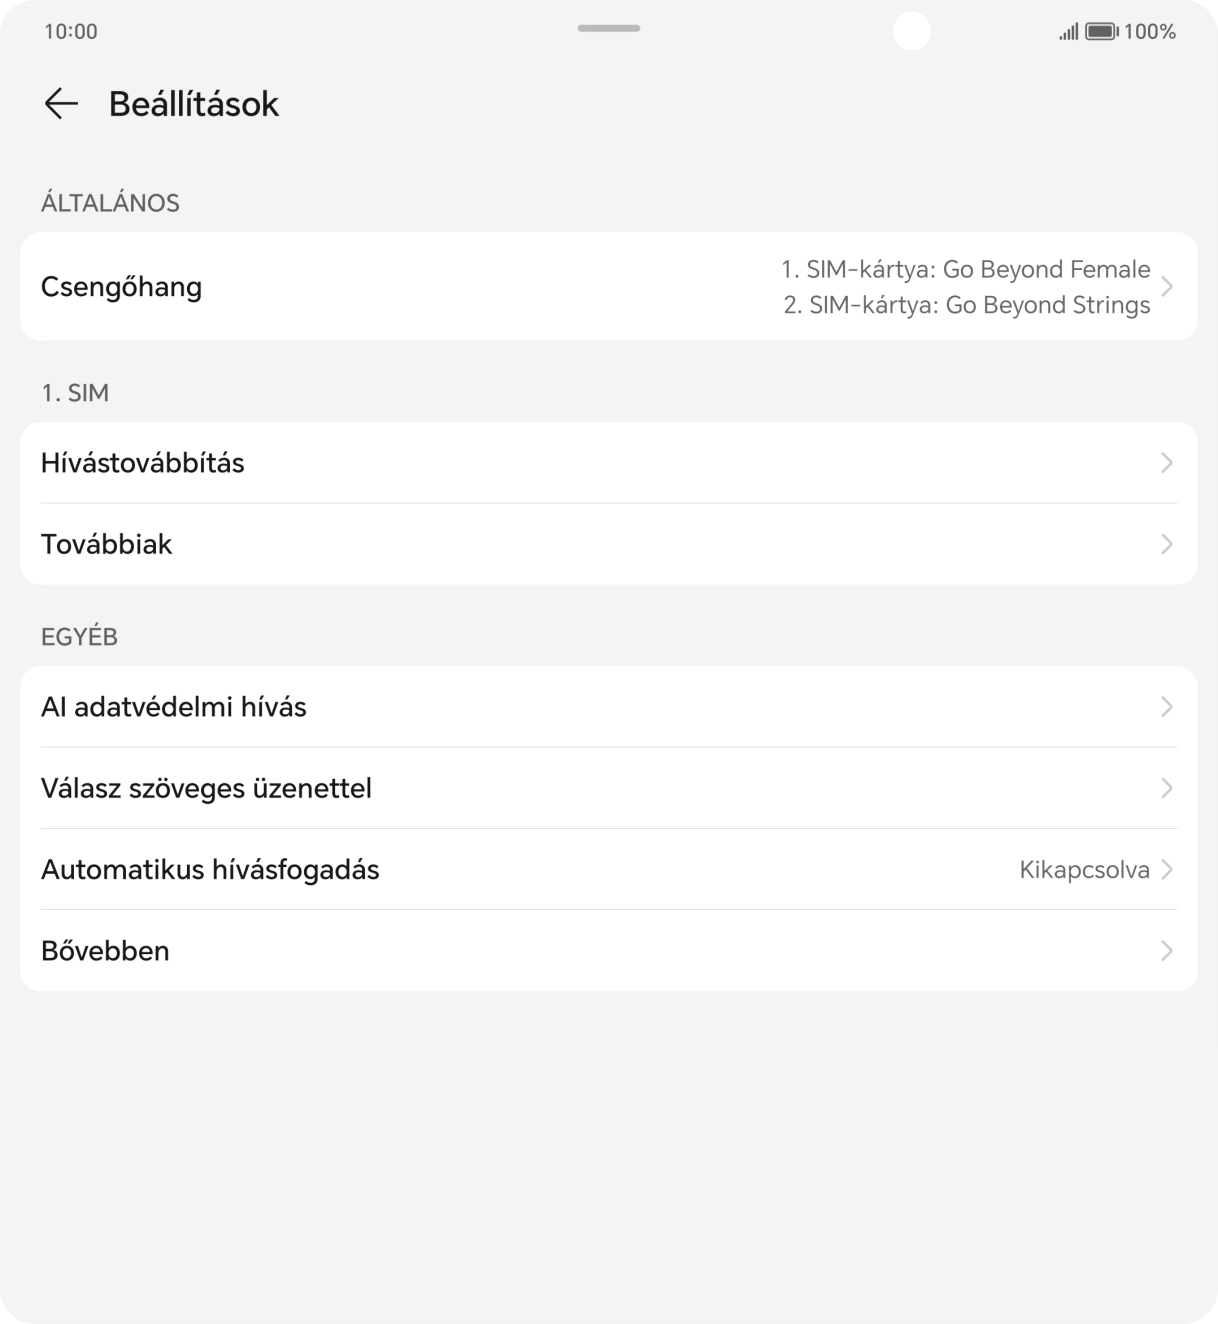The height and width of the screenshot is (1324, 1218).
Task: Click chevron next to Csengőhang
Action: pyautogui.click(x=1167, y=287)
